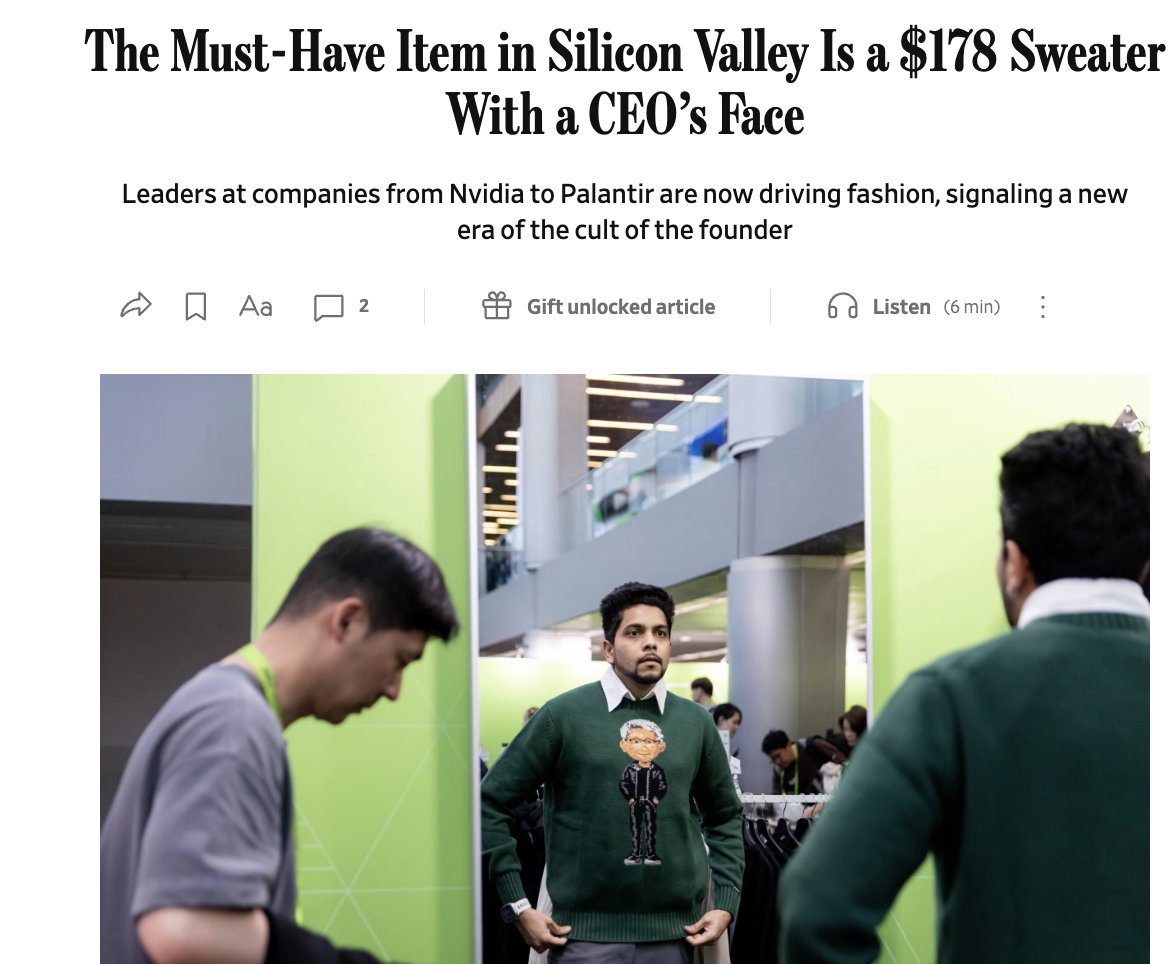Click the Gift unlocked article button
The width and height of the screenshot is (1176, 964).
pyautogui.click(x=598, y=306)
